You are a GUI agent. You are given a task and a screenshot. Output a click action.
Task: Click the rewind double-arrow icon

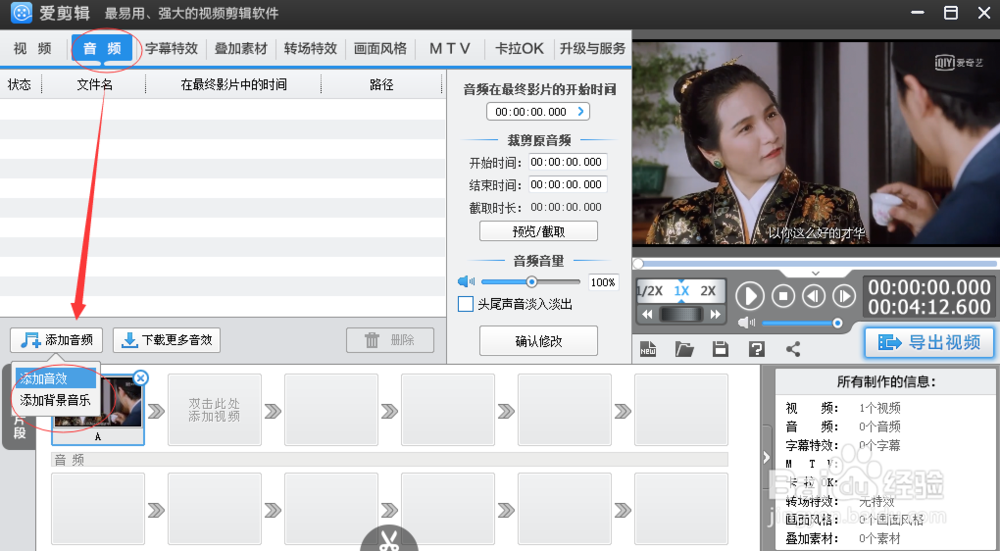[647, 314]
